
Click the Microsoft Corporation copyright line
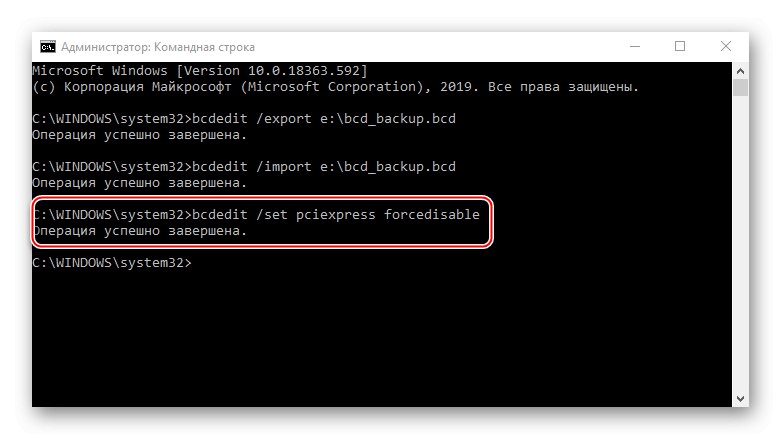335,87
